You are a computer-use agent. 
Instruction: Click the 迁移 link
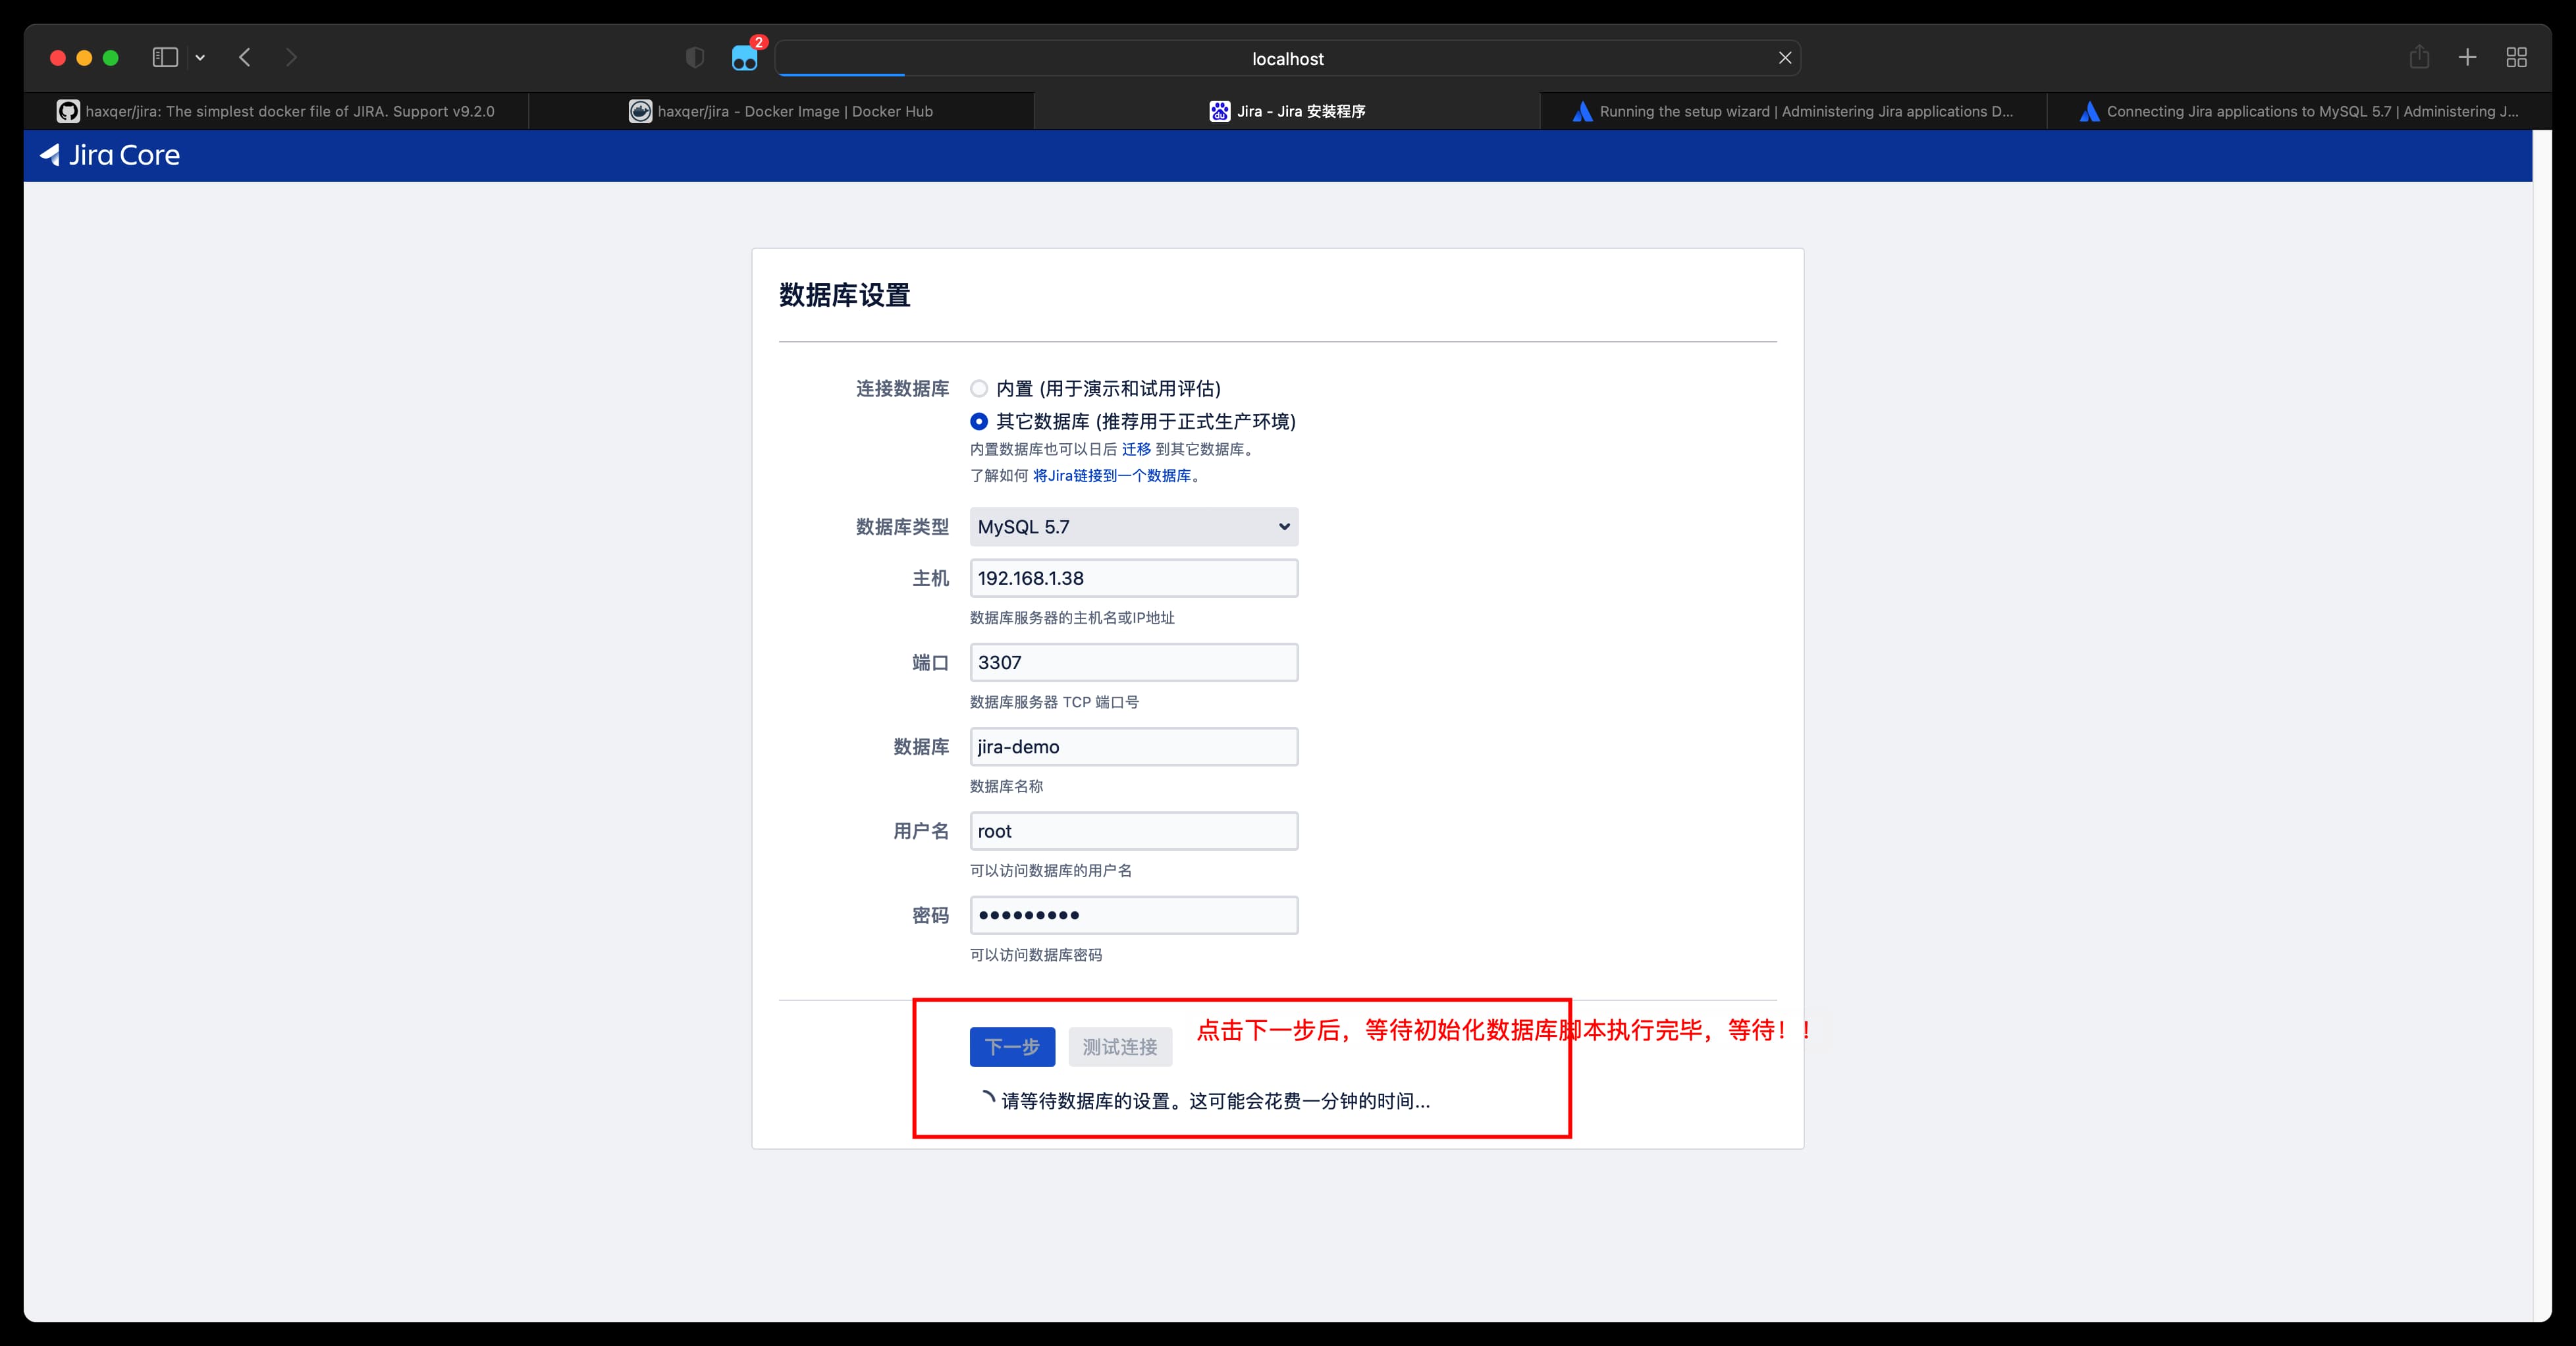click(x=1136, y=449)
